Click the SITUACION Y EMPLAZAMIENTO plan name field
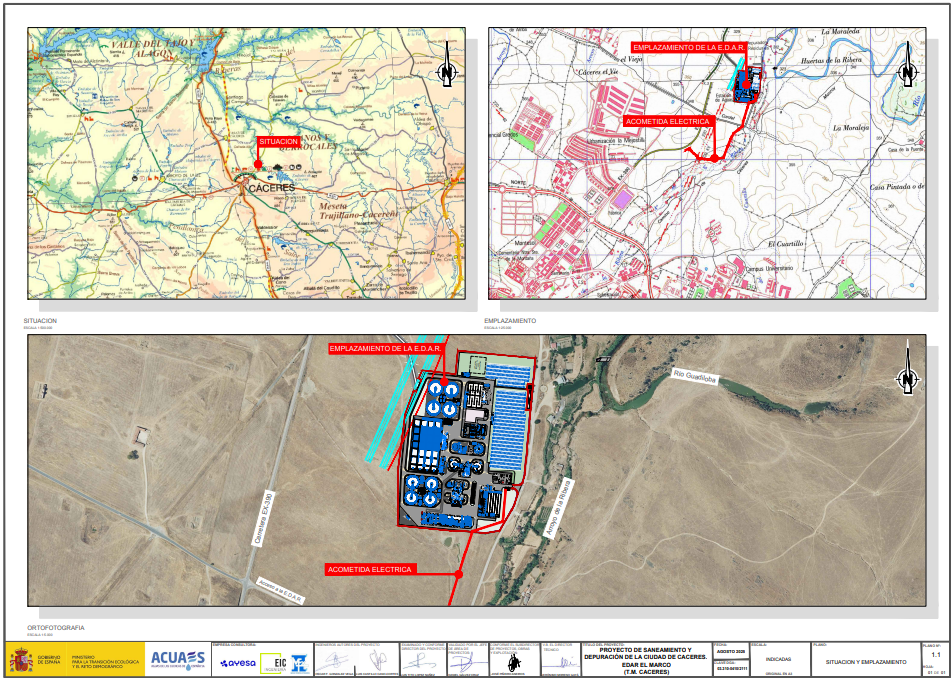This screenshot has height=678, width=952. pos(866,662)
